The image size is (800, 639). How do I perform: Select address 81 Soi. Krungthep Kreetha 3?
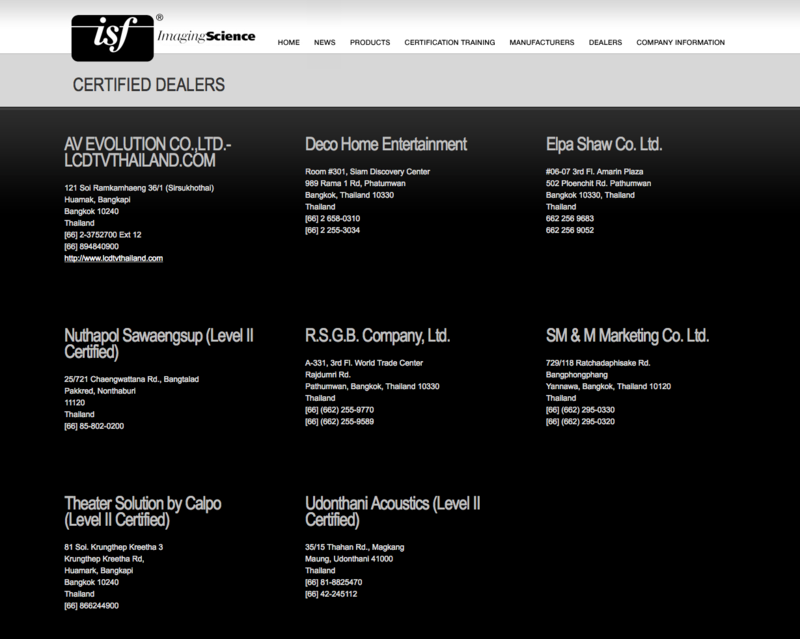(x=113, y=547)
